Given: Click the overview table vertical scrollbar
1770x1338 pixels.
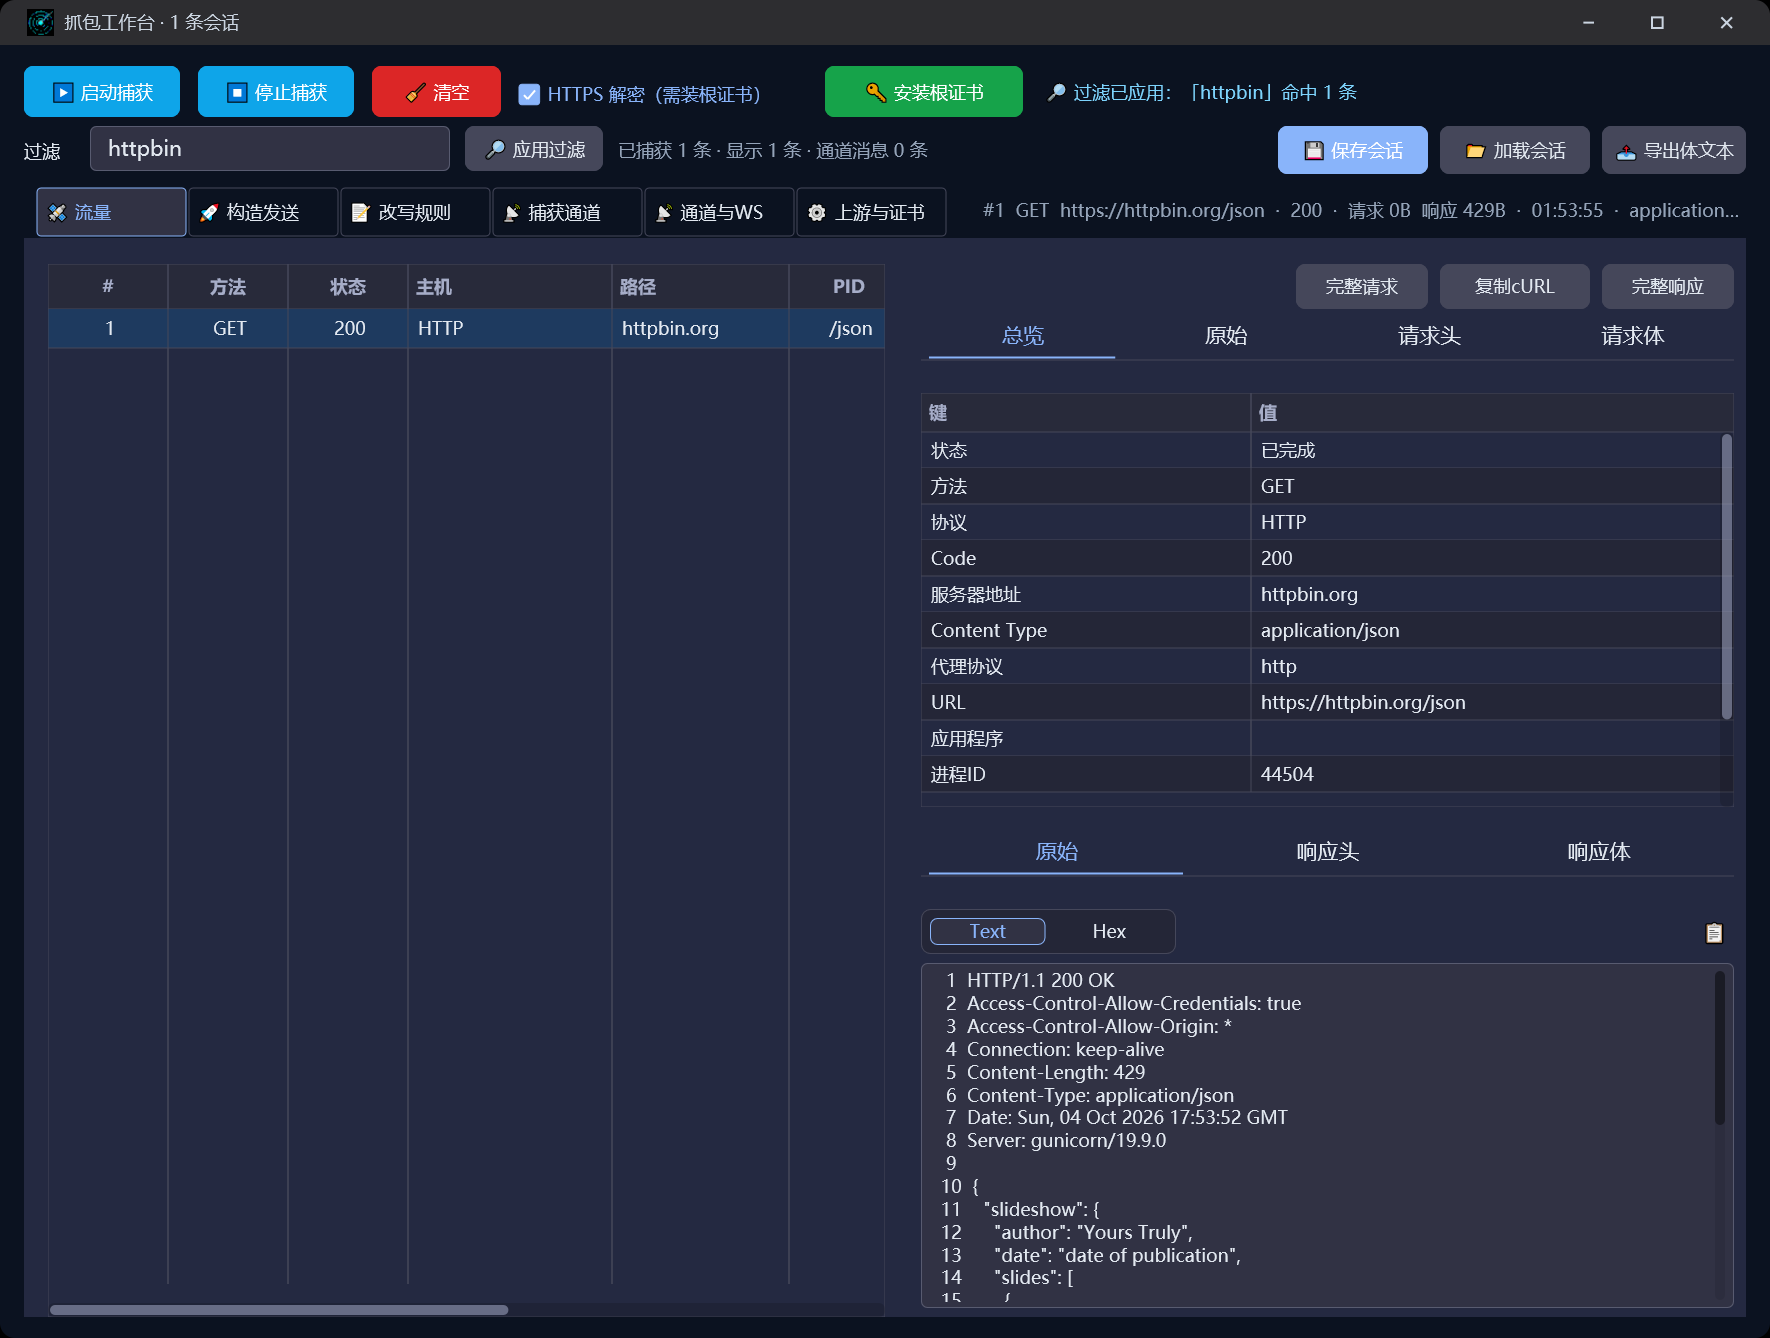Looking at the screenshot, I should [x=1727, y=576].
